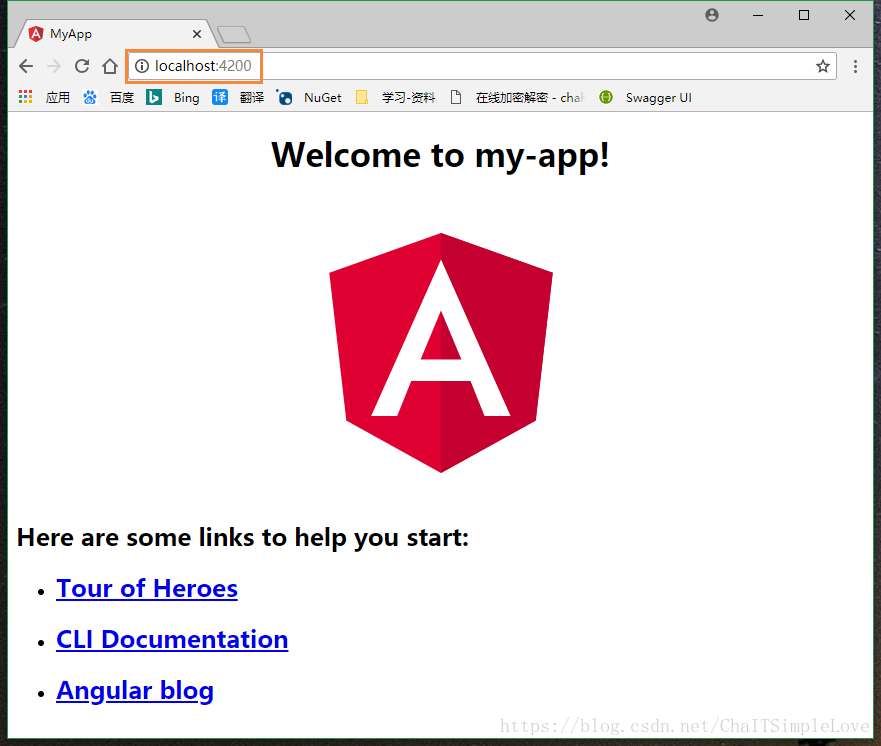Close the Chrome window
881x746 pixels.
(x=850, y=15)
